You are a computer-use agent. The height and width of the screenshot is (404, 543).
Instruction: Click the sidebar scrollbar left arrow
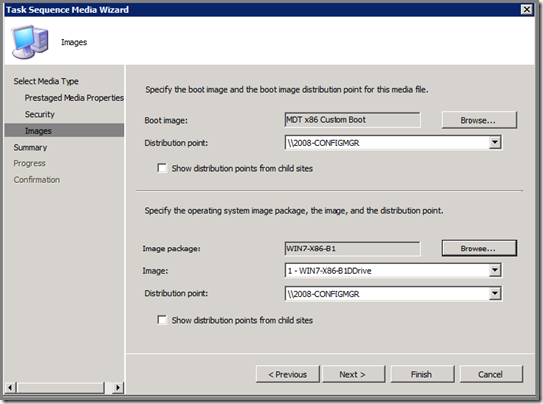[x=10, y=387]
